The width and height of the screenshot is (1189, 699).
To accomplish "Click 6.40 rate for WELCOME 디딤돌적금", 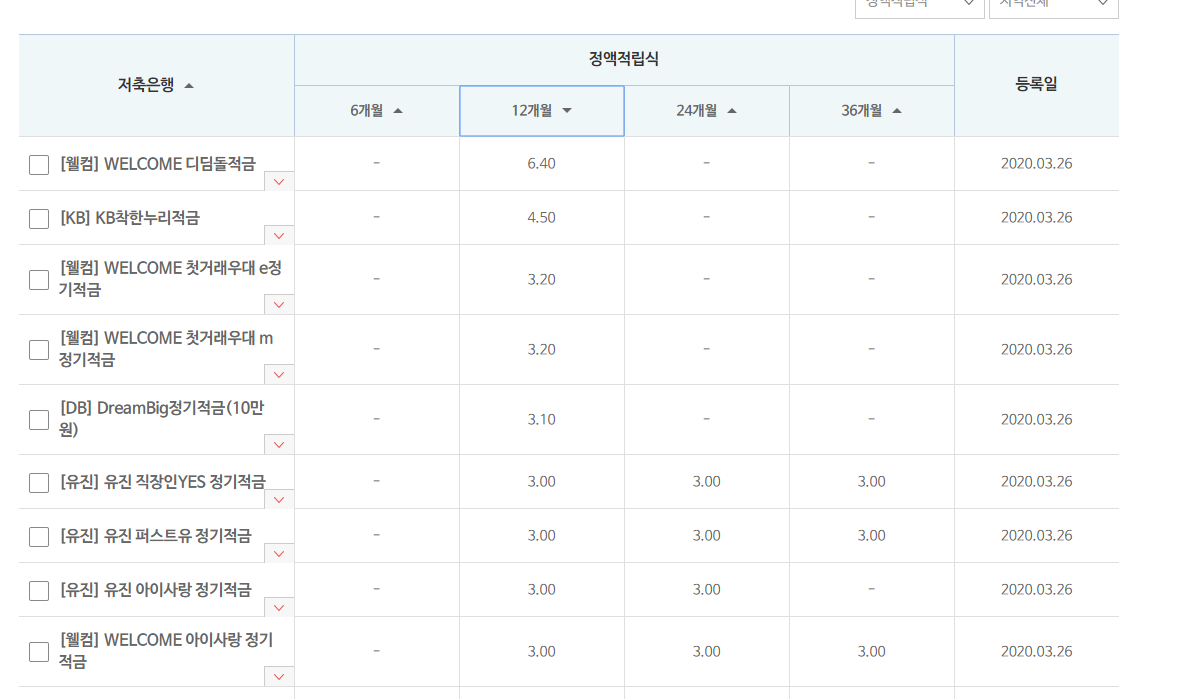I will [x=541, y=164].
